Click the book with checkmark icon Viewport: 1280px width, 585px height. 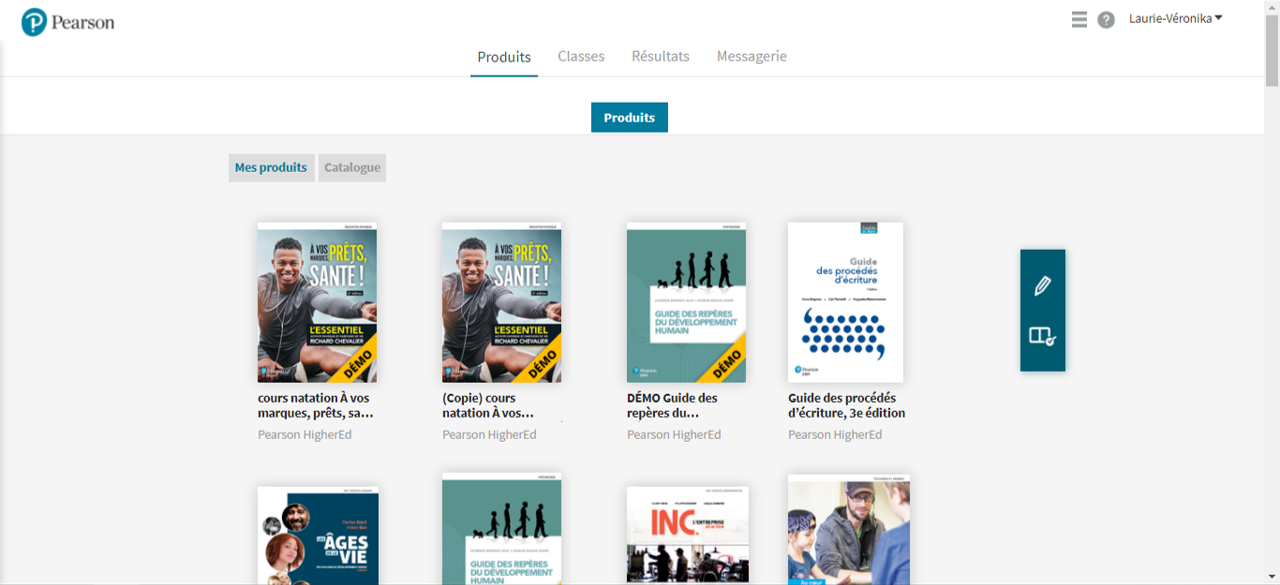click(x=1042, y=337)
